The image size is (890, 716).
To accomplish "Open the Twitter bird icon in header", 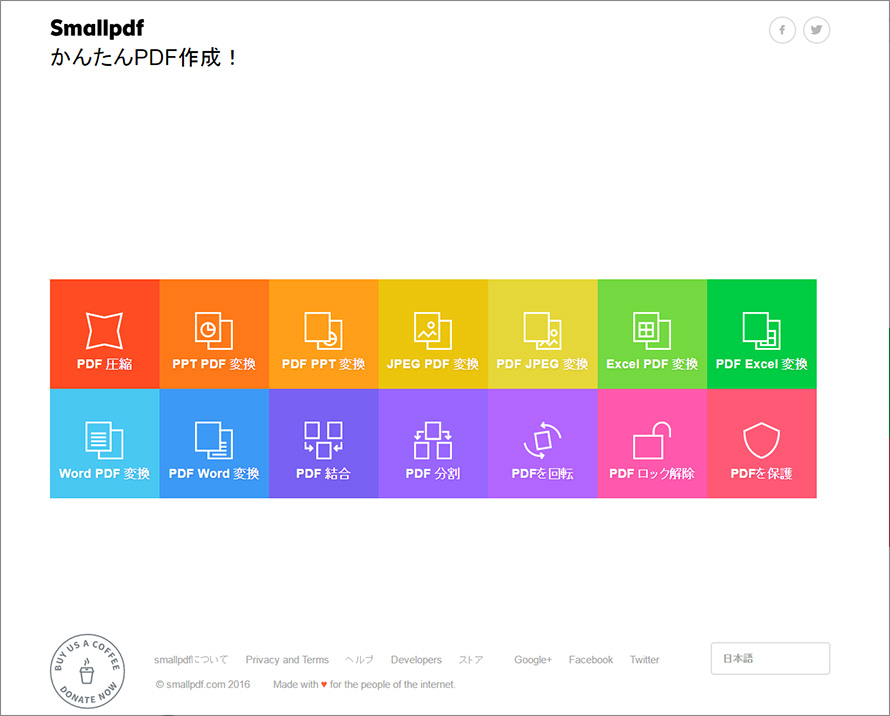I will (816, 30).
